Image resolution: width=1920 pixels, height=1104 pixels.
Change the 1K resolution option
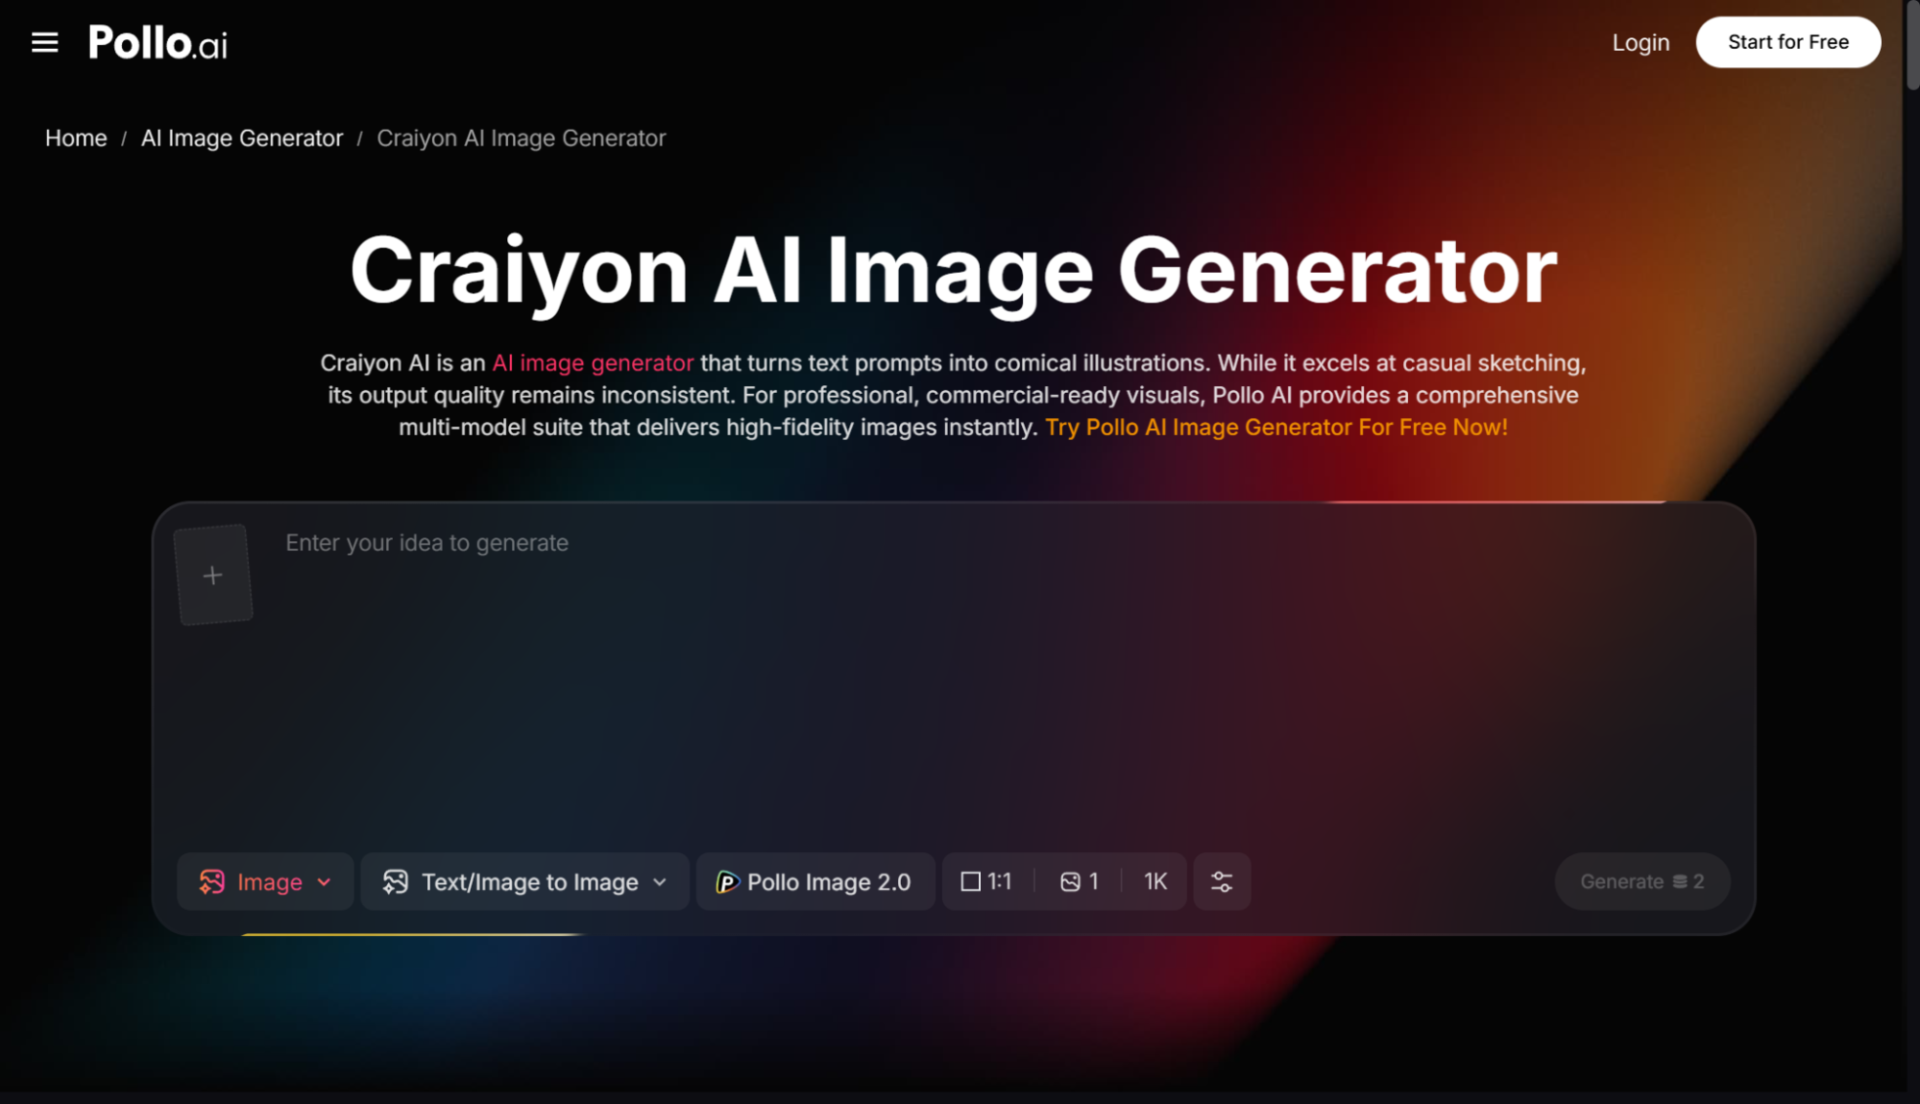pos(1155,881)
